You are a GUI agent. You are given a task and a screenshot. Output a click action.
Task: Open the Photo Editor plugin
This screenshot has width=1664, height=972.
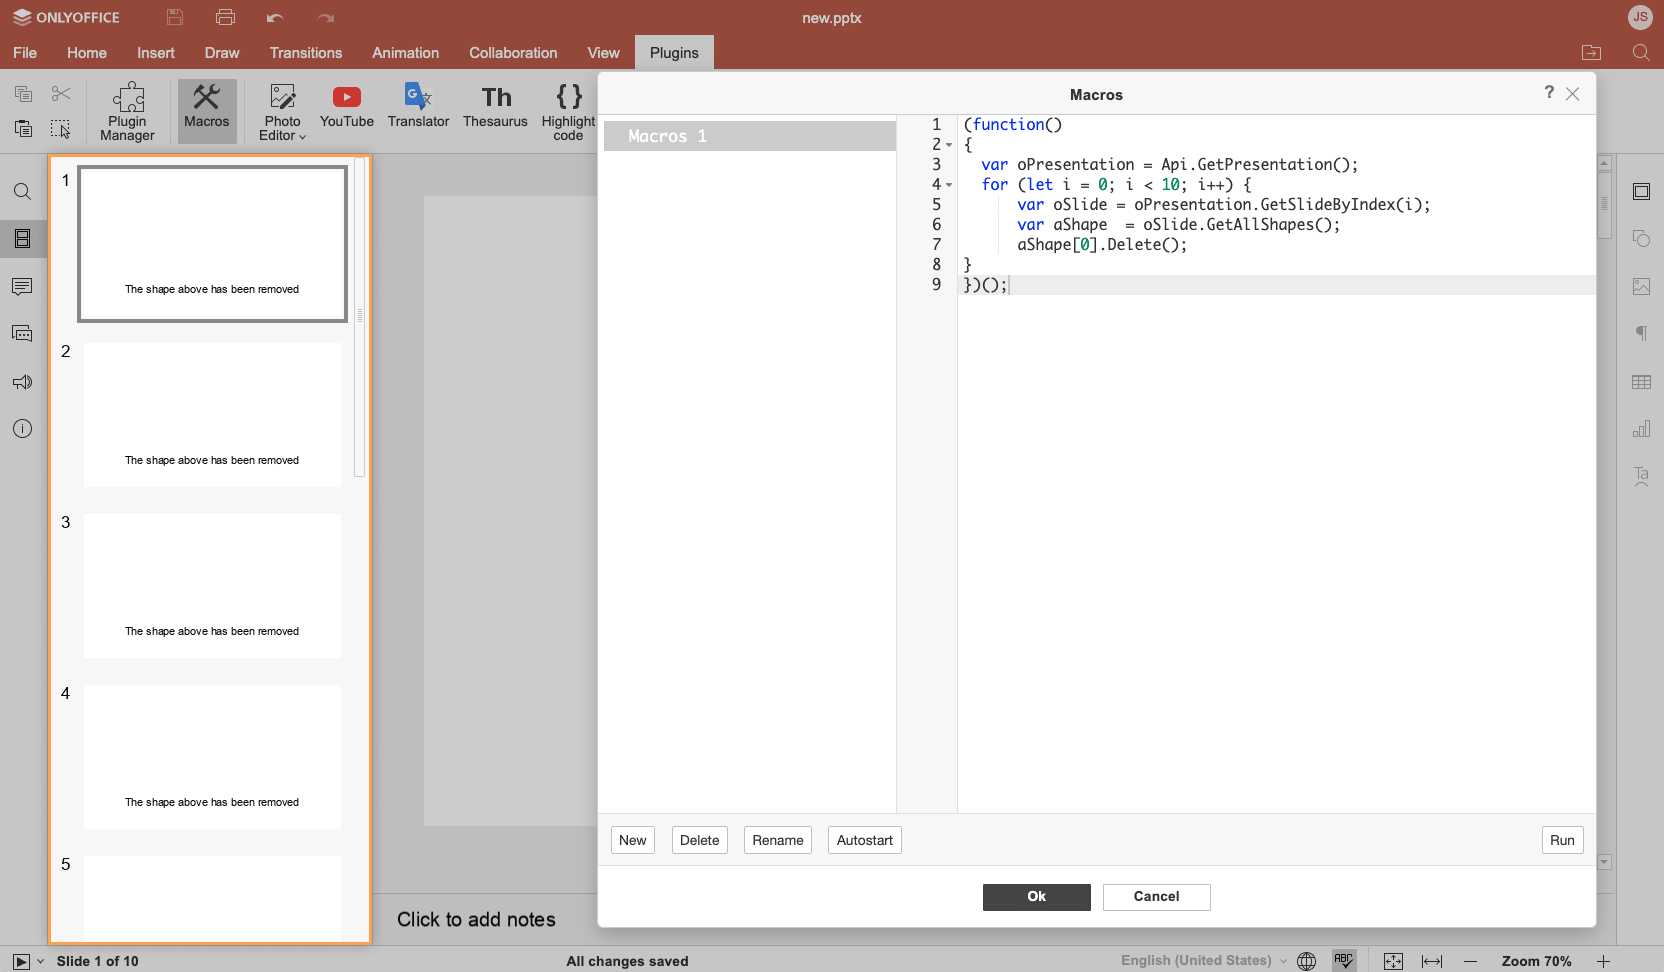tap(283, 111)
